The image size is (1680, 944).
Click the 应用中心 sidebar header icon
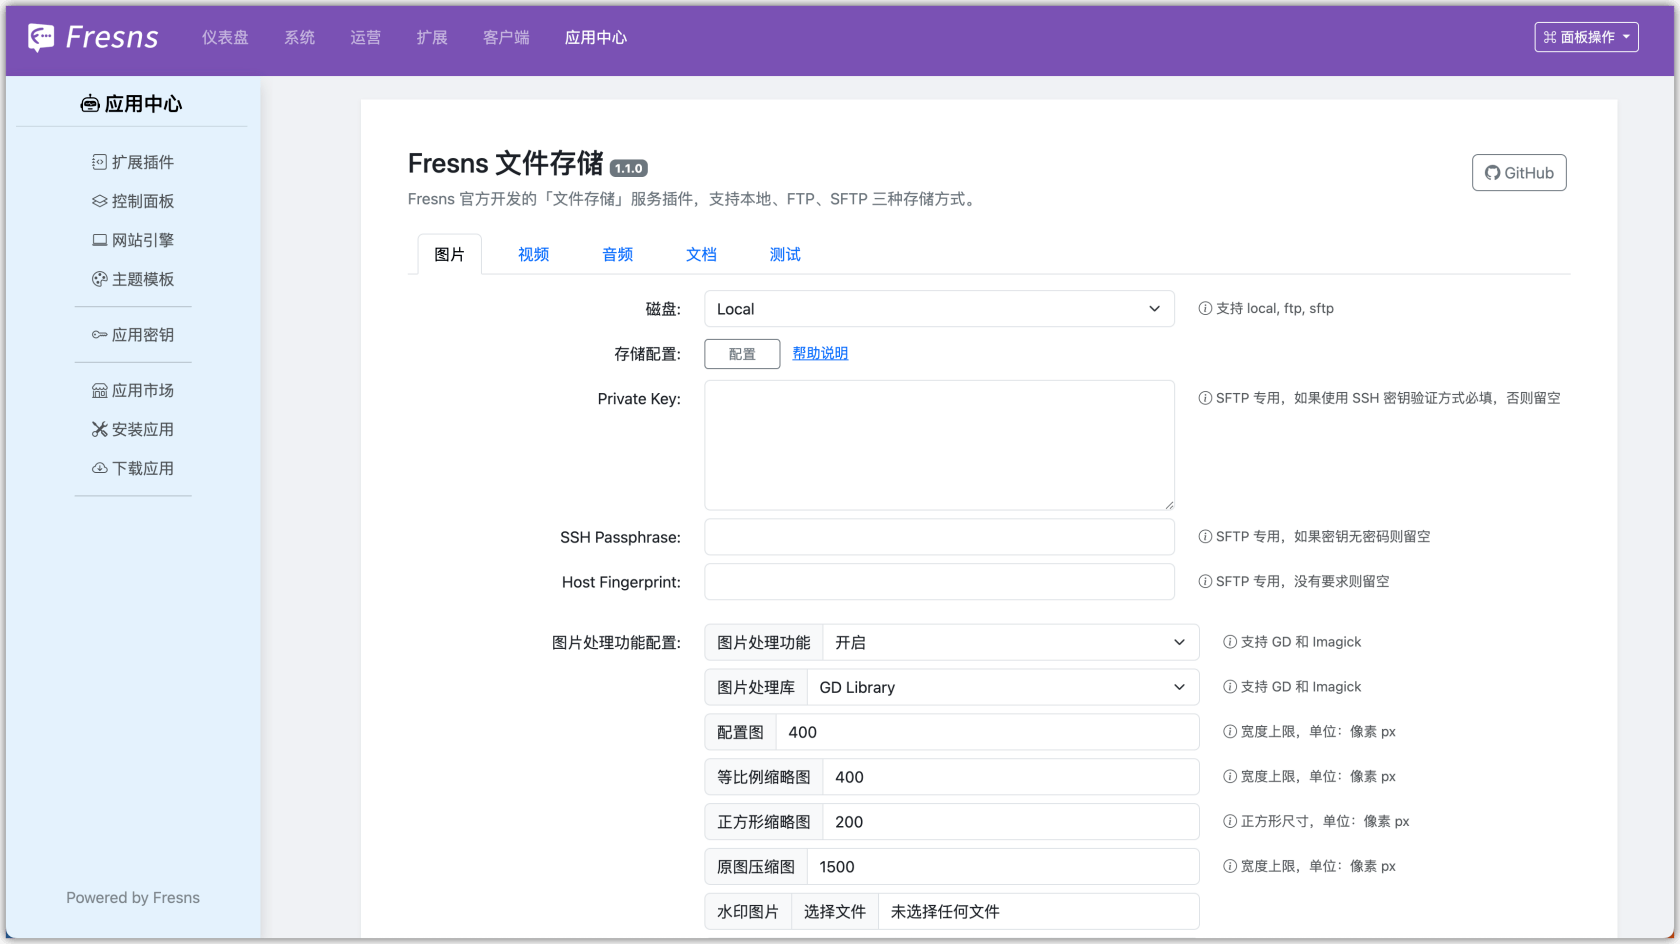coord(90,104)
